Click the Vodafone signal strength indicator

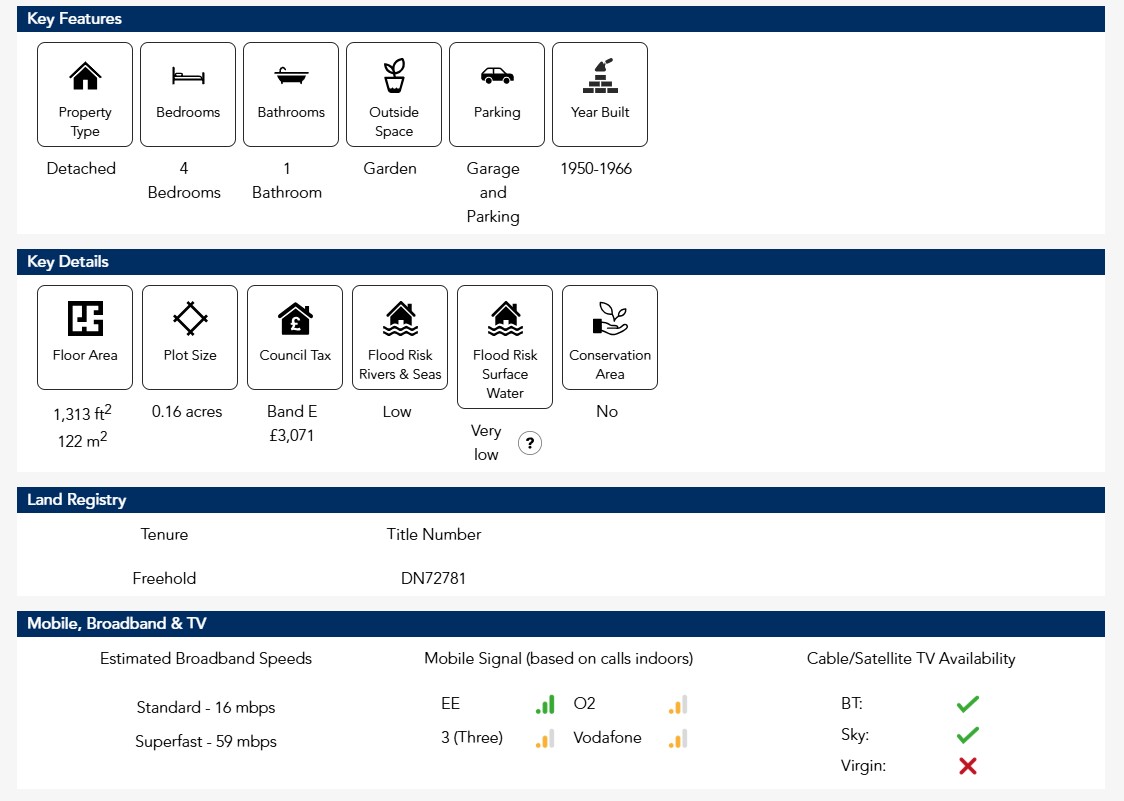(x=678, y=740)
